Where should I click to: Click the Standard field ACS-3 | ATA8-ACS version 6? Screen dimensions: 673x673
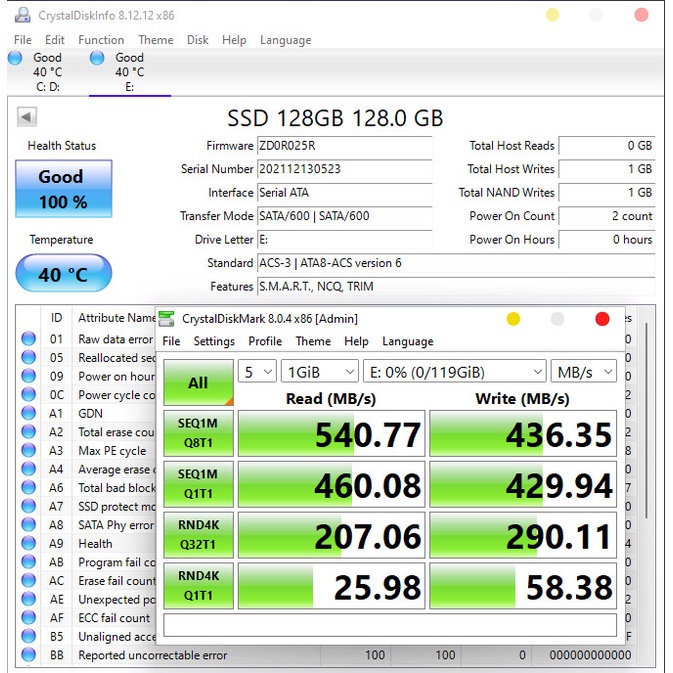pyautogui.click(x=456, y=263)
